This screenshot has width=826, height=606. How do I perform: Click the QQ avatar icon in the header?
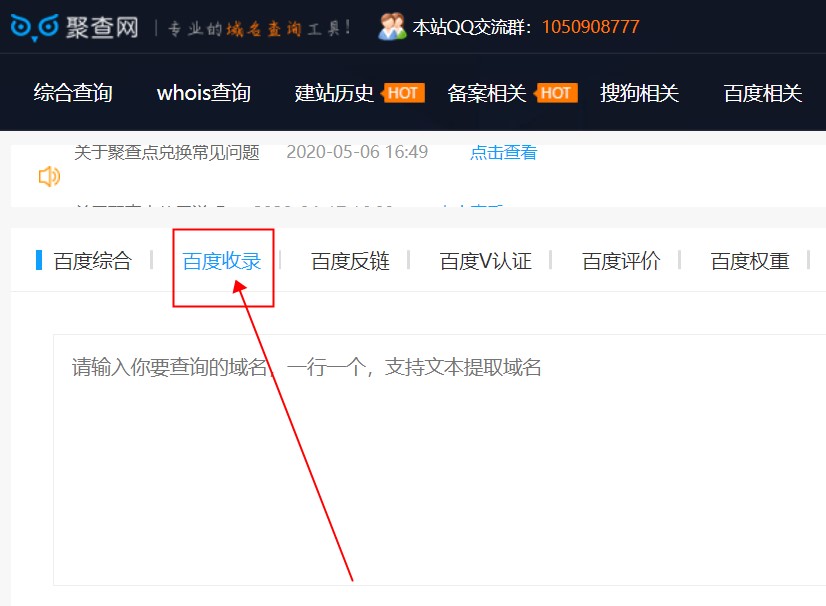390,27
